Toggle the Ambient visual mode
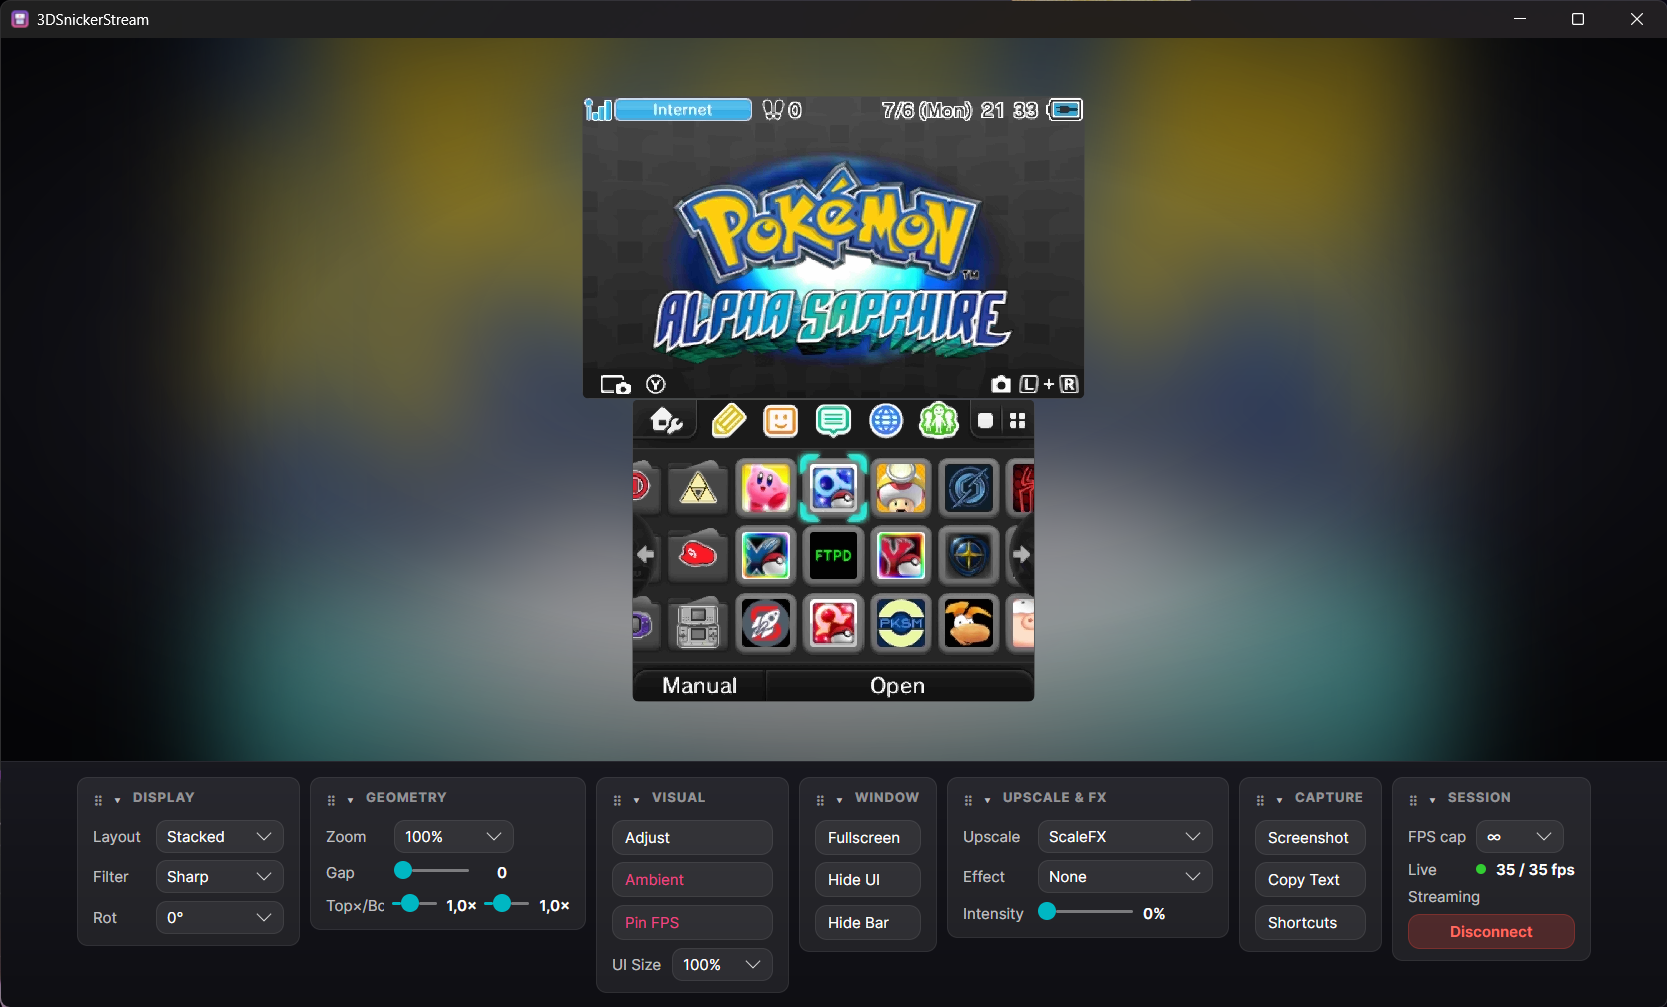This screenshot has height=1007, width=1667. click(x=692, y=880)
